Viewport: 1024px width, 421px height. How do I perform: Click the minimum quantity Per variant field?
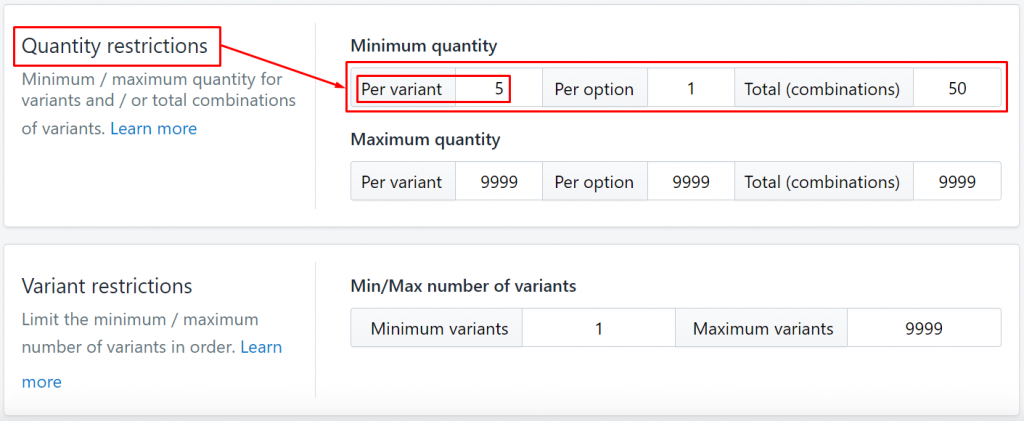point(498,89)
